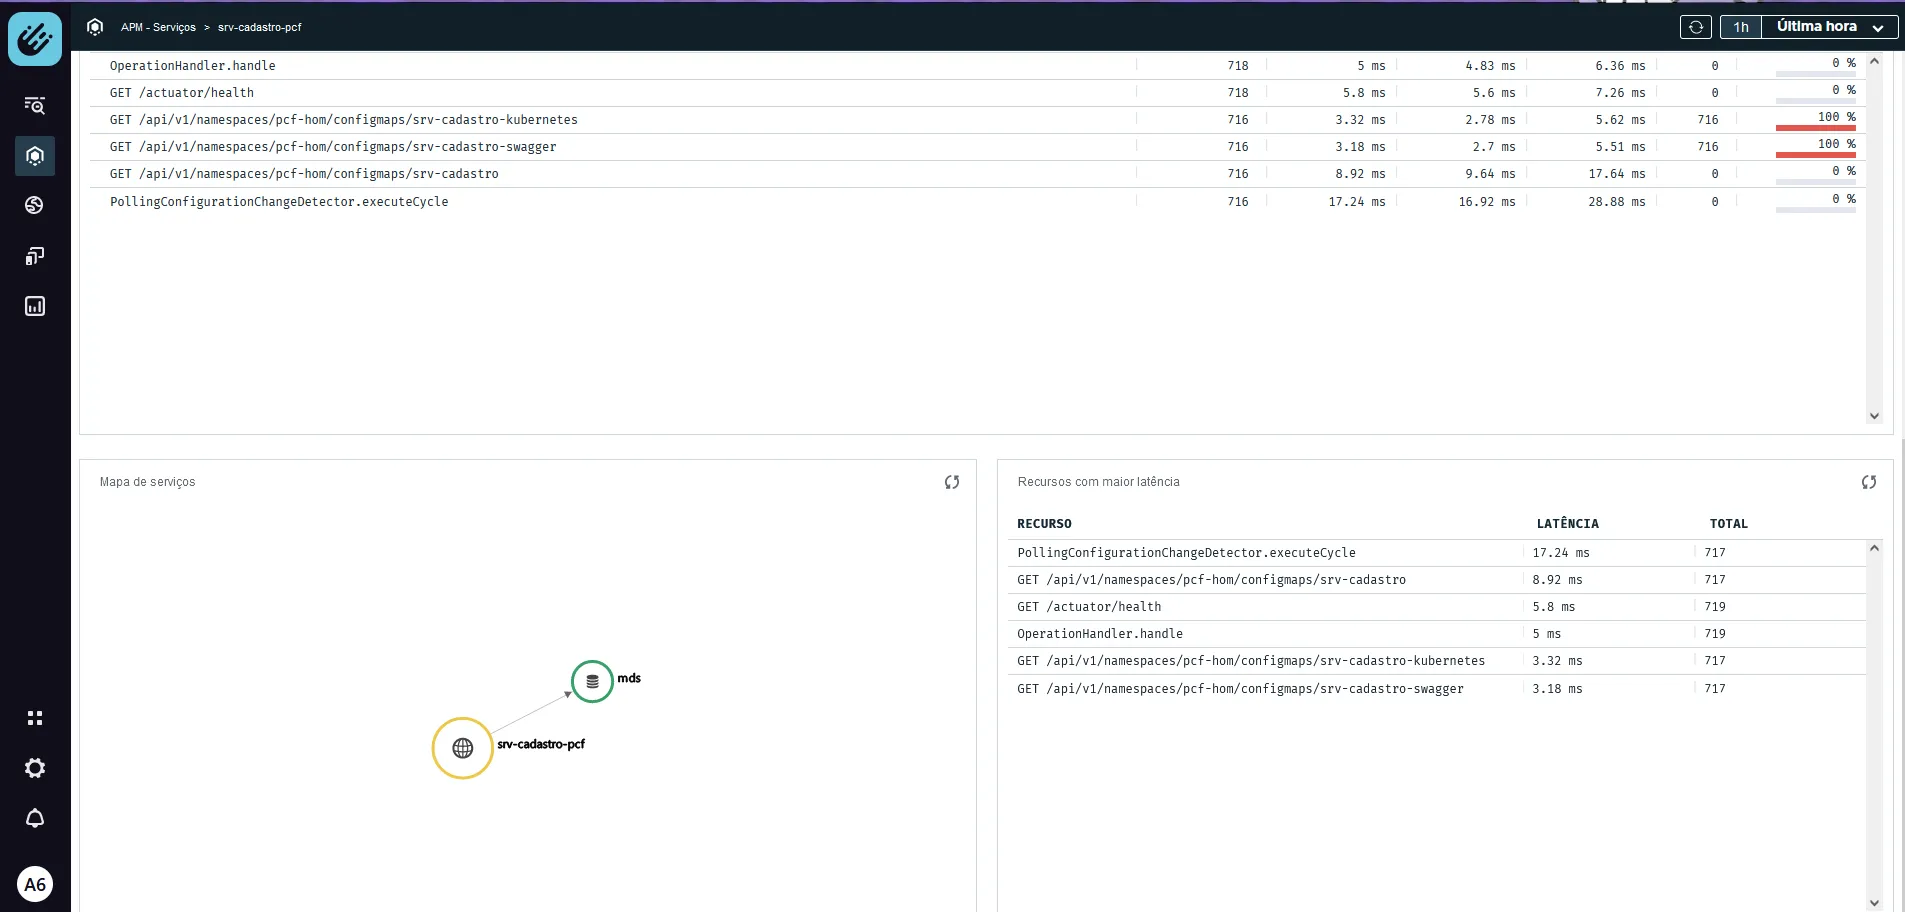This screenshot has width=1905, height=912.
Task: Open the A6 user avatar
Action: point(35,884)
